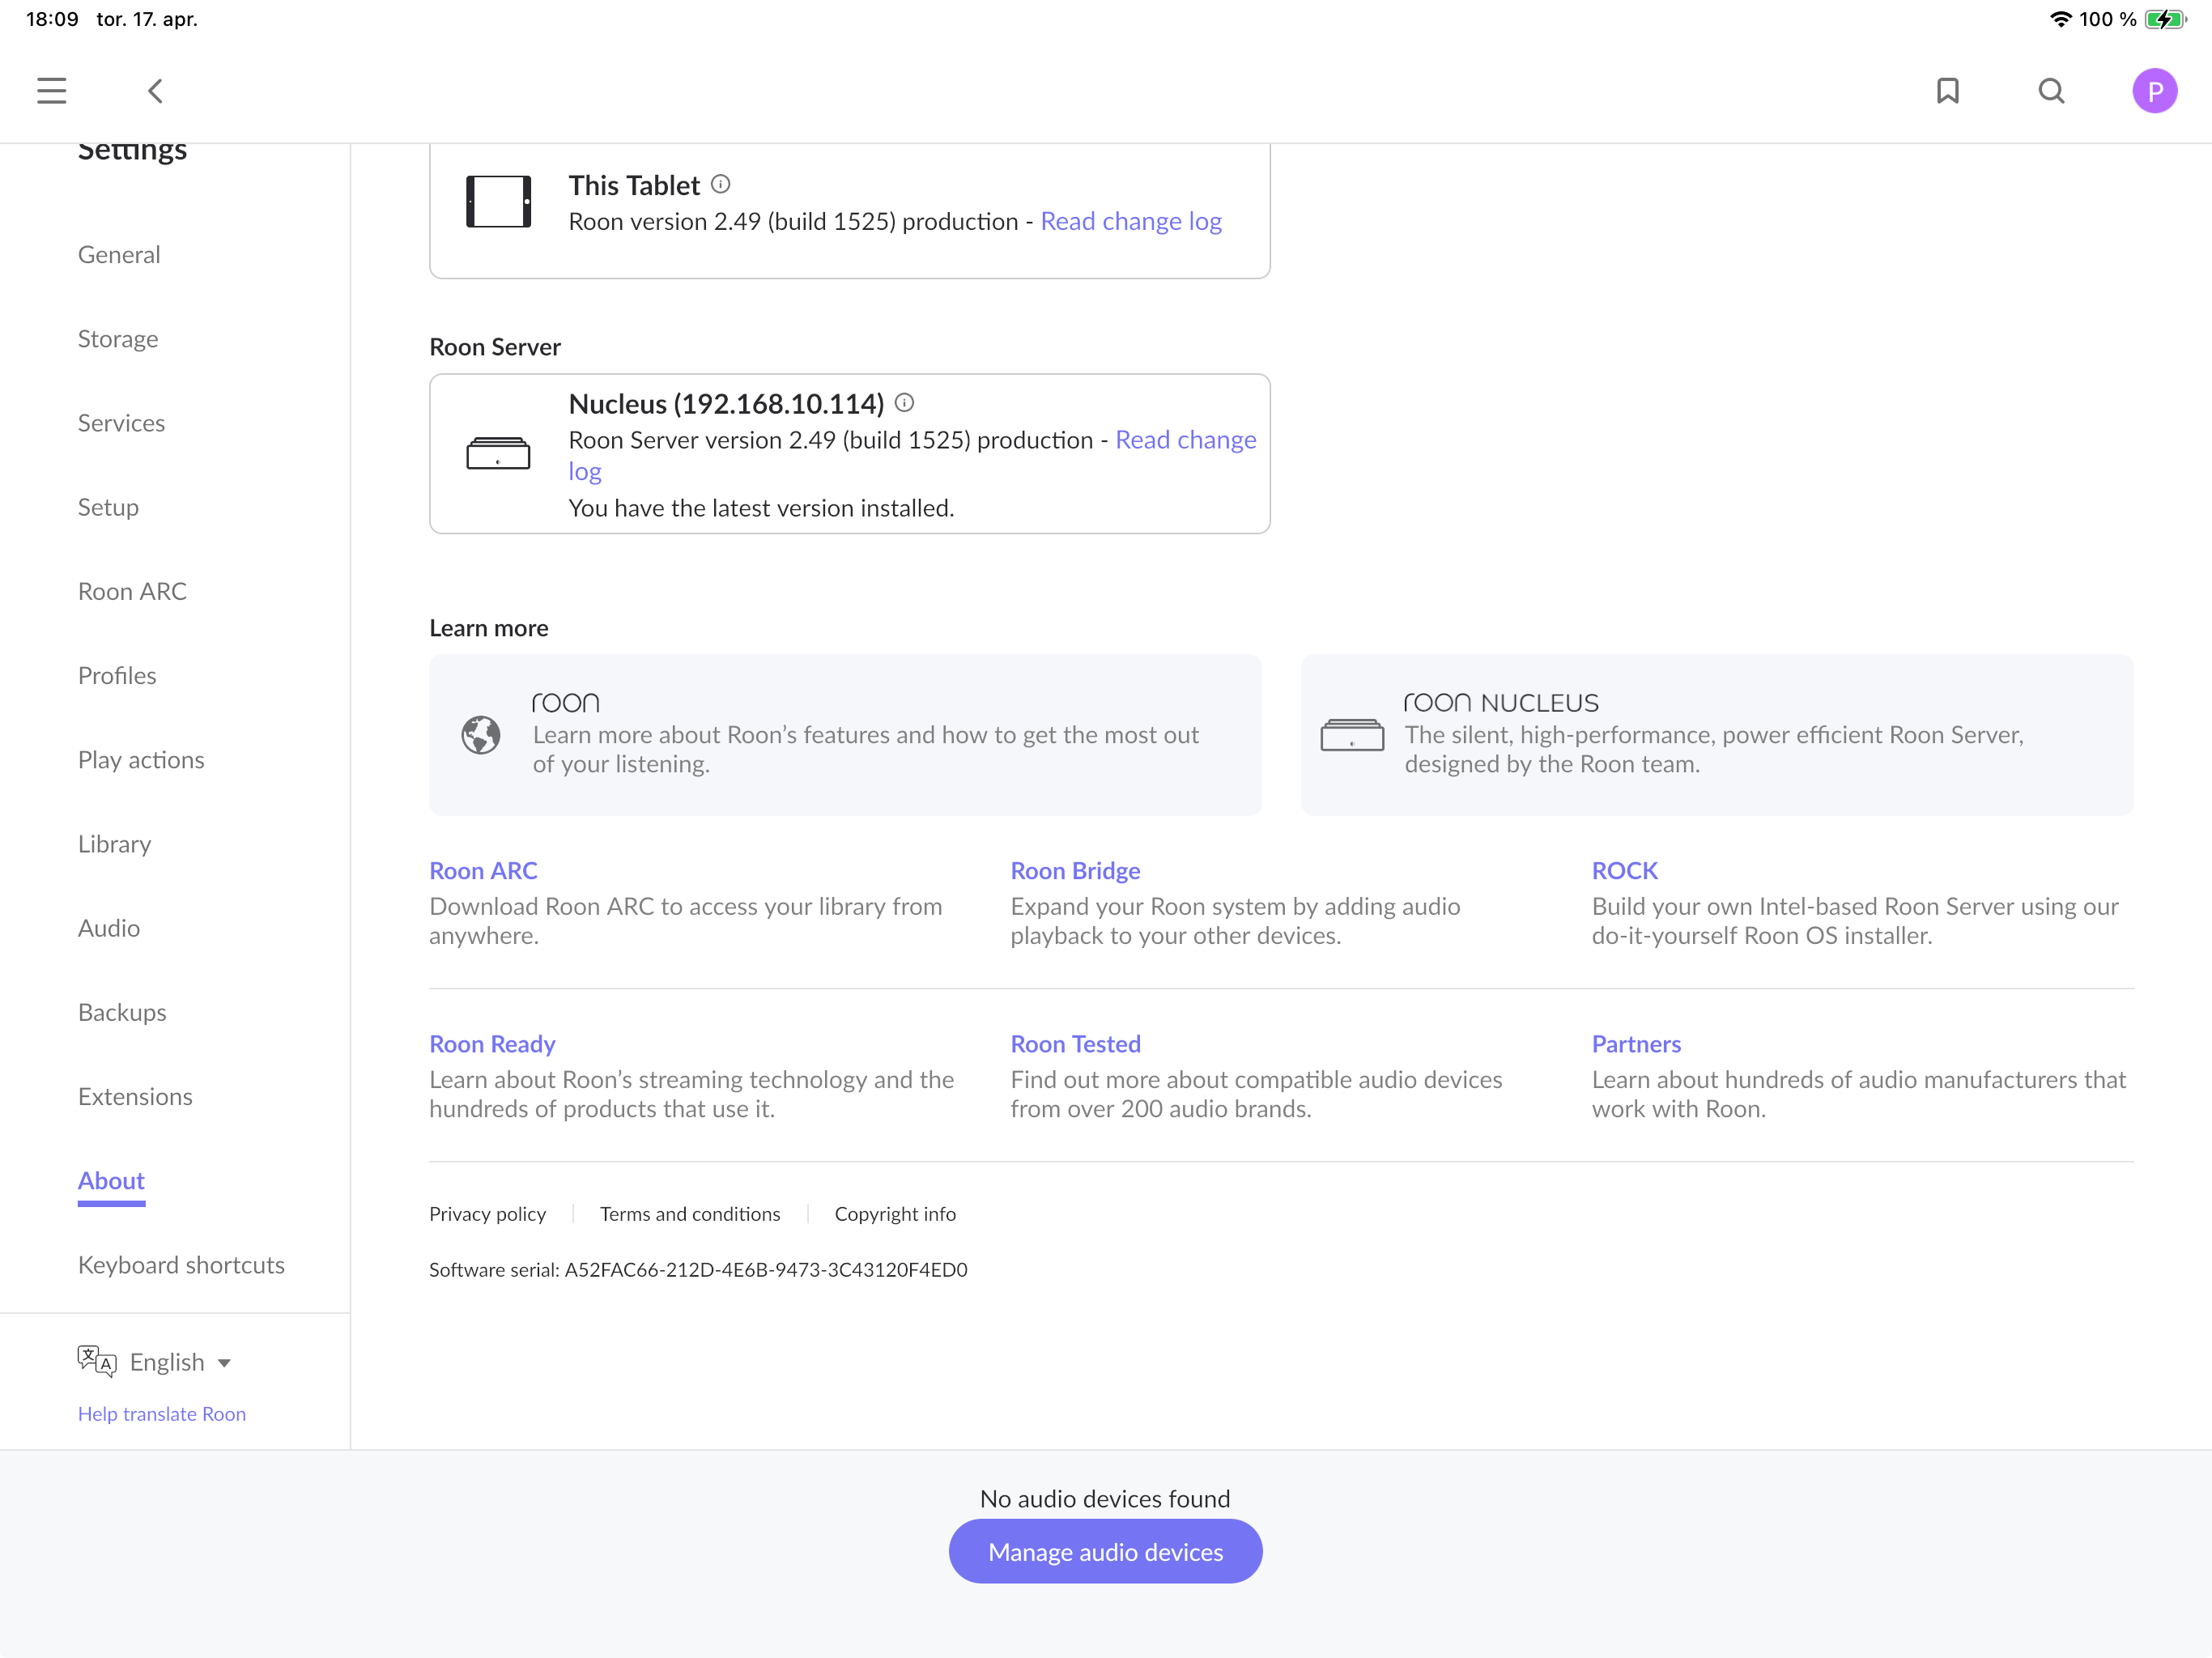Select Audio in settings sidebar
Image resolution: width=2212 pixels, height=1658 pixels.
[109, 928]
